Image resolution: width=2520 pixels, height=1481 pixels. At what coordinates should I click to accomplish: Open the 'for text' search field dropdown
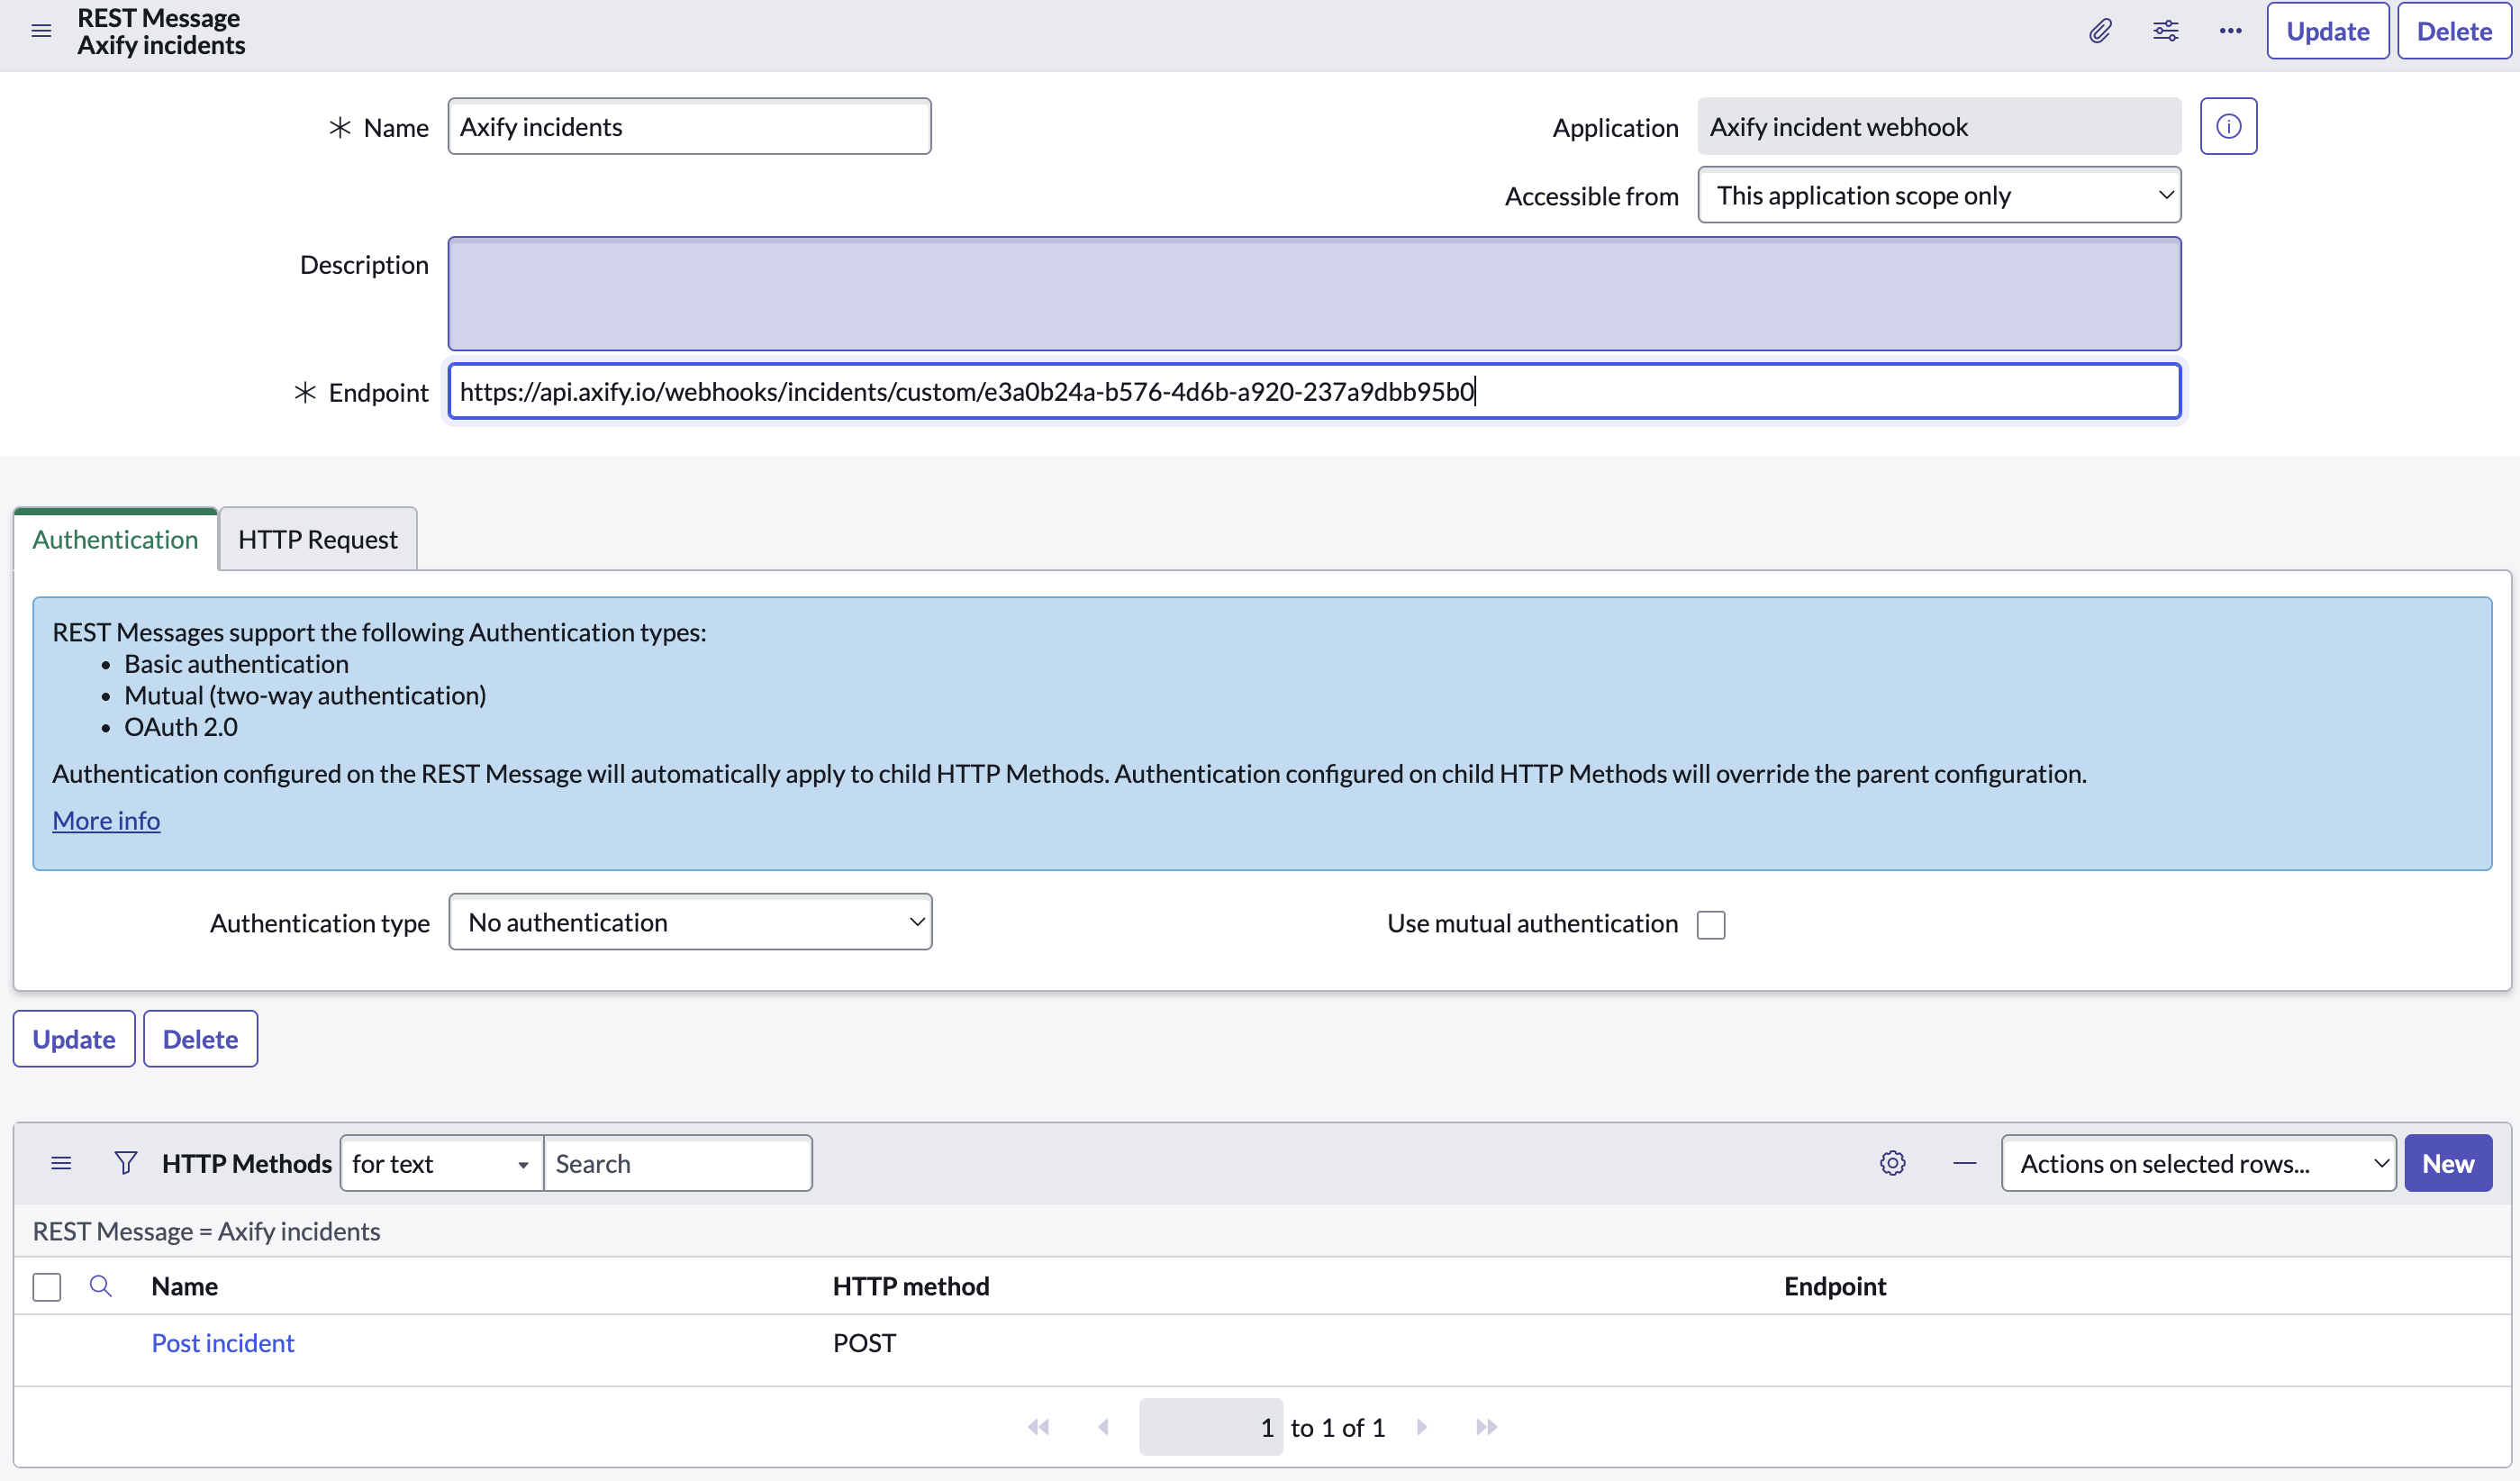point(441,1163)
